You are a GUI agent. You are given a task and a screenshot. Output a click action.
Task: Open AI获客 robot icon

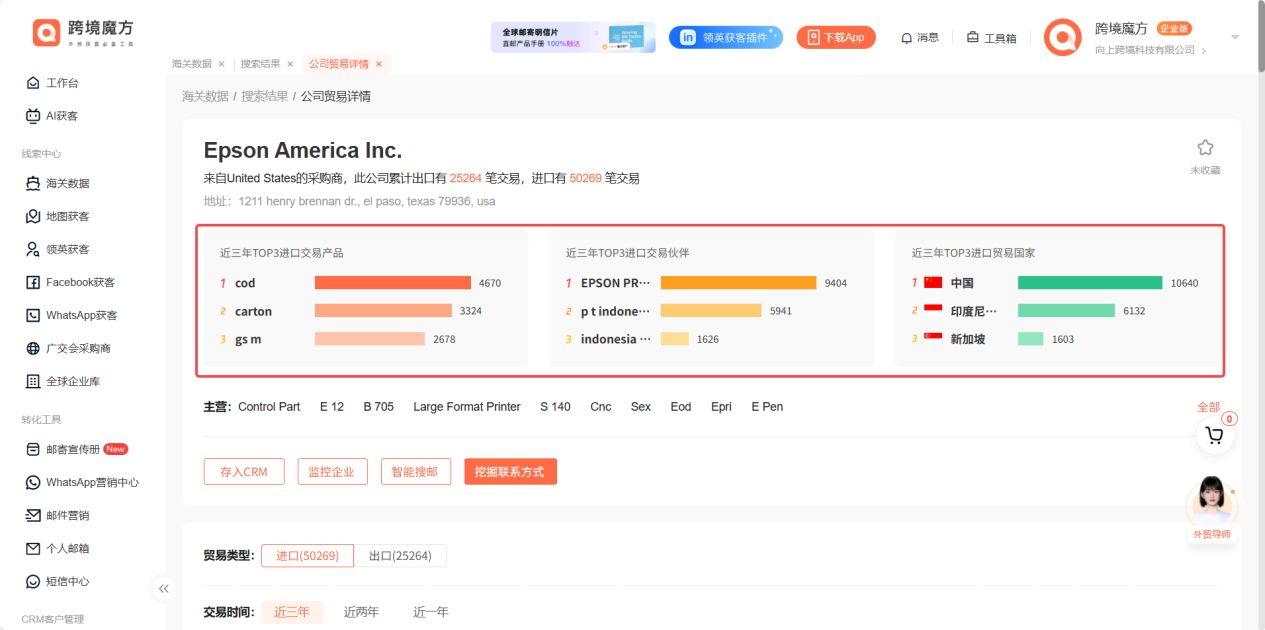[33, 116]
